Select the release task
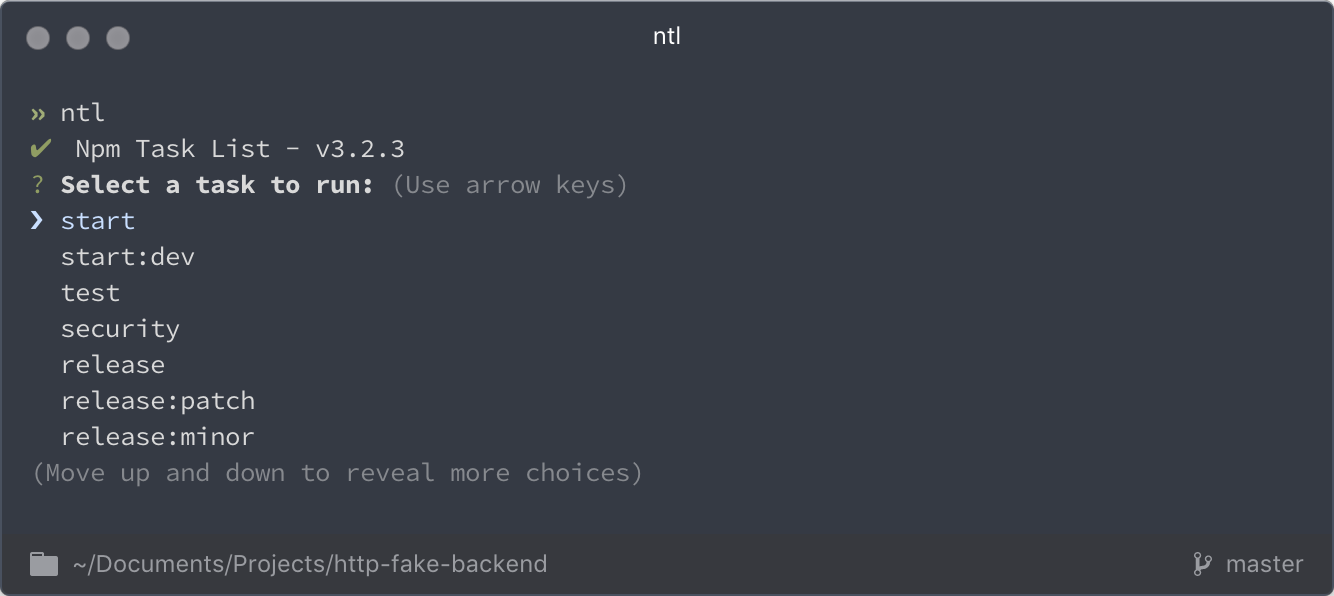 click(112, 364)
